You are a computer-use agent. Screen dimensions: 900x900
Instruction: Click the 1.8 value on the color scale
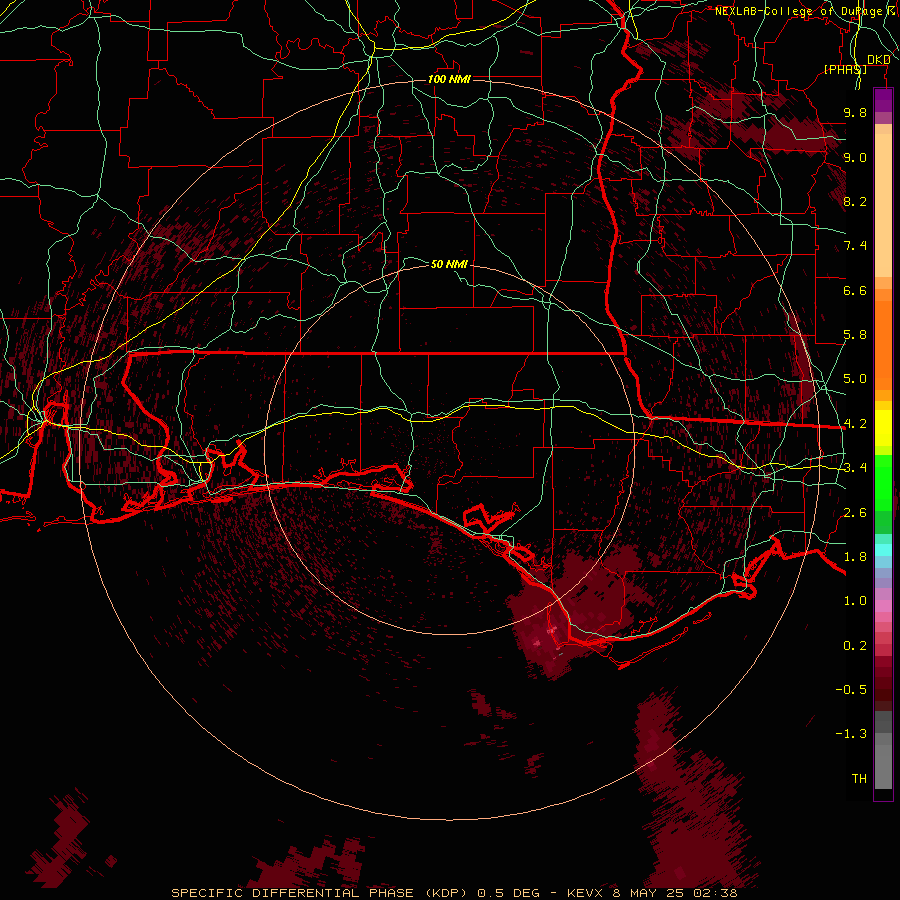coord(855,557)
